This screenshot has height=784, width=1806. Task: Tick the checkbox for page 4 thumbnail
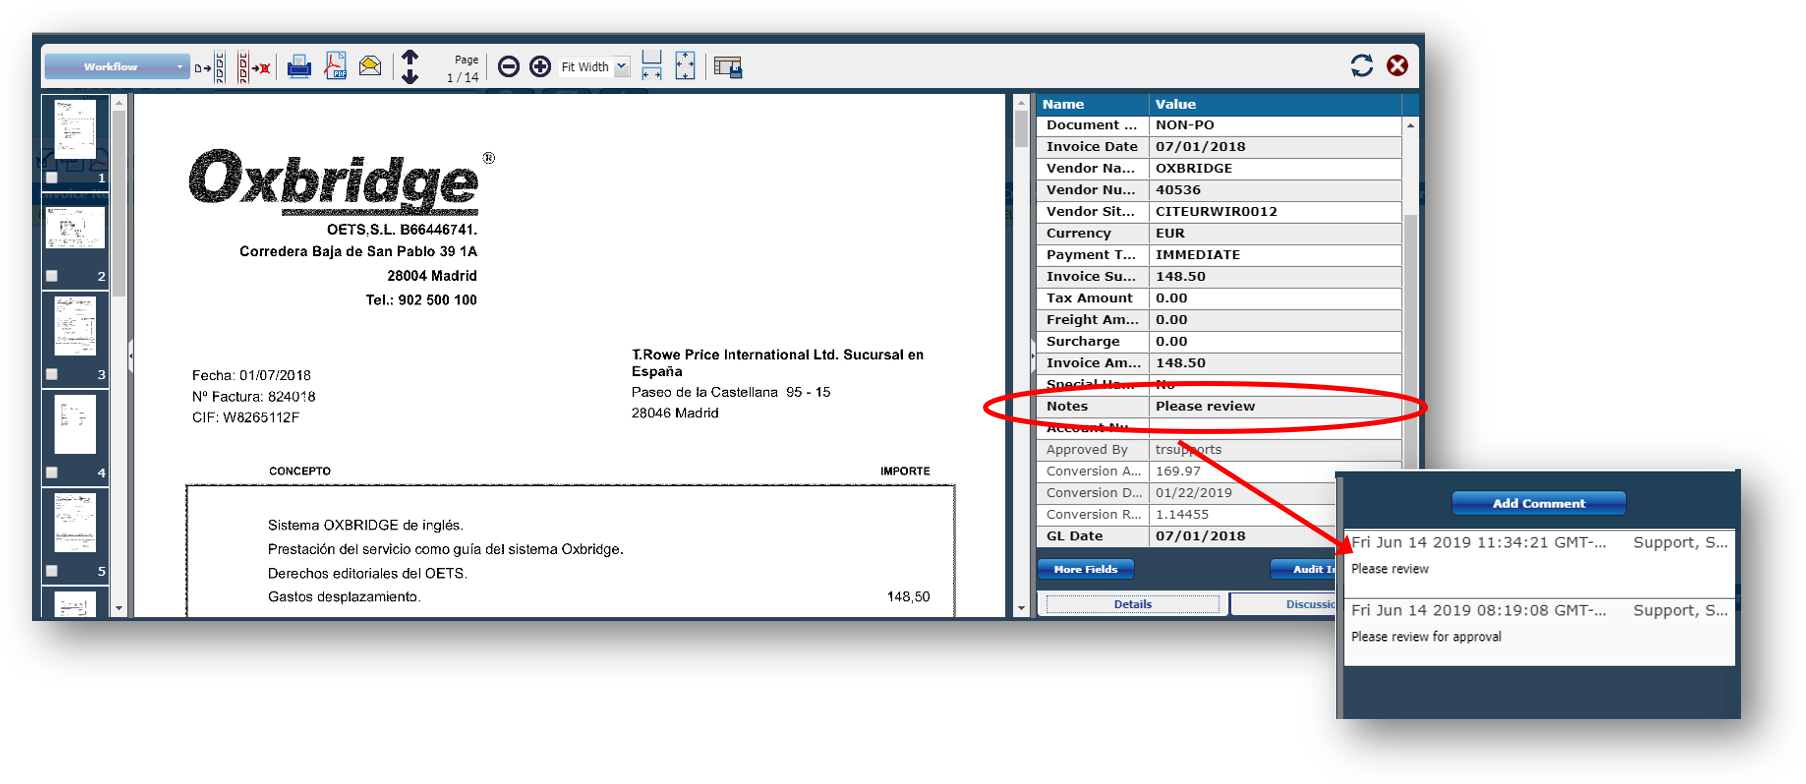(52, 473)
